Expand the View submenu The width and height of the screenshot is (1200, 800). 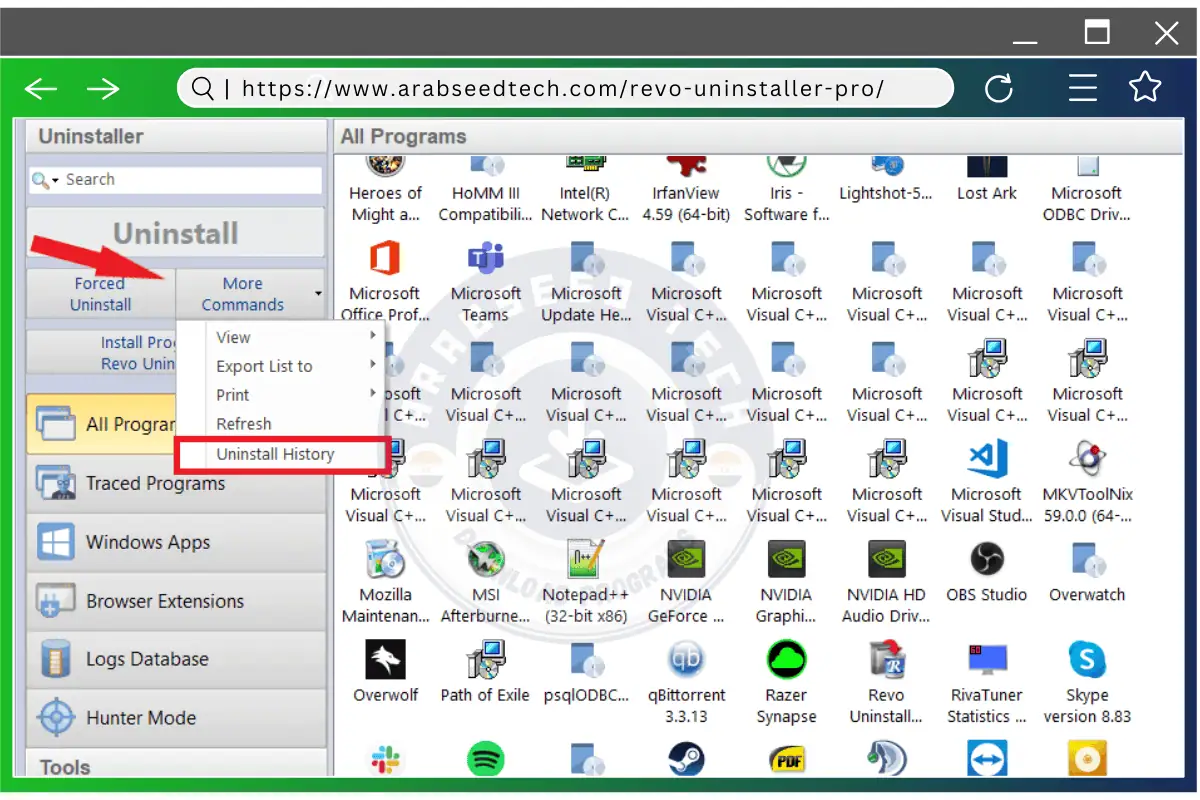(x=233, y=337)
